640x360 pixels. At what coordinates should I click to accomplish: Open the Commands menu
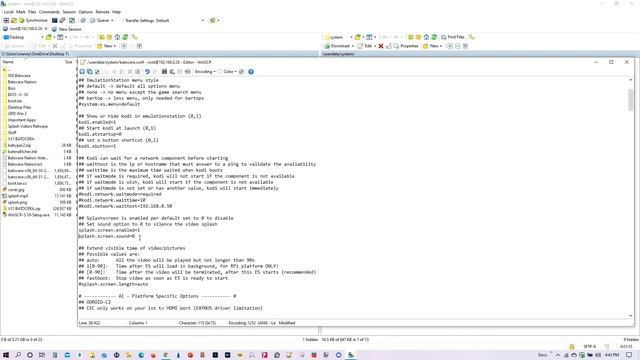click(x=49, y=12)
